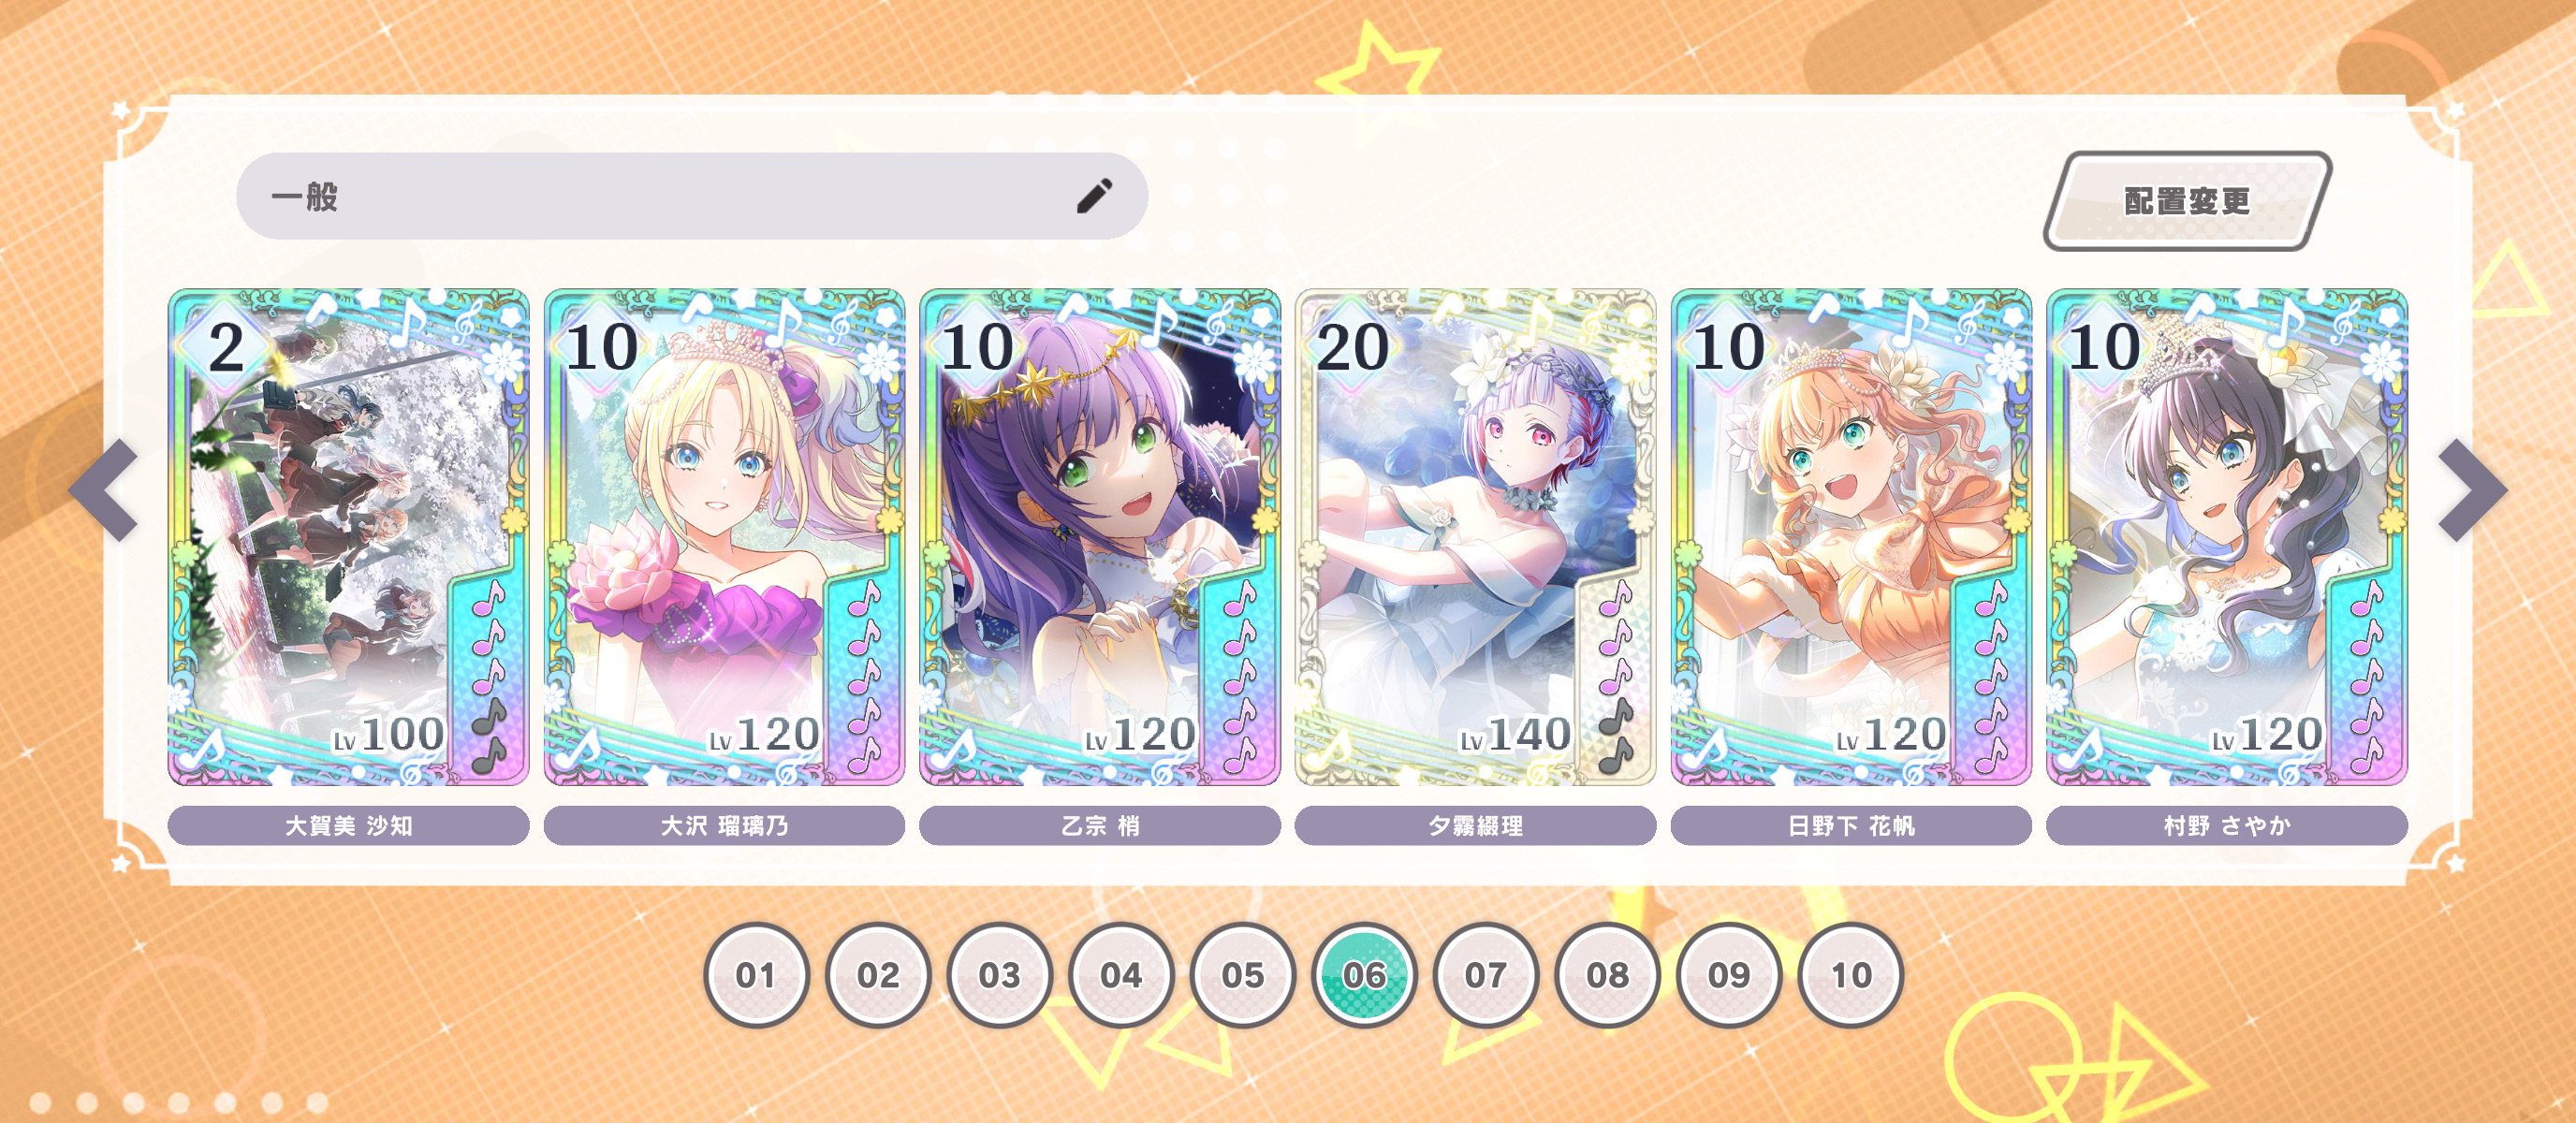Click the 一般 deck name field

692,196
